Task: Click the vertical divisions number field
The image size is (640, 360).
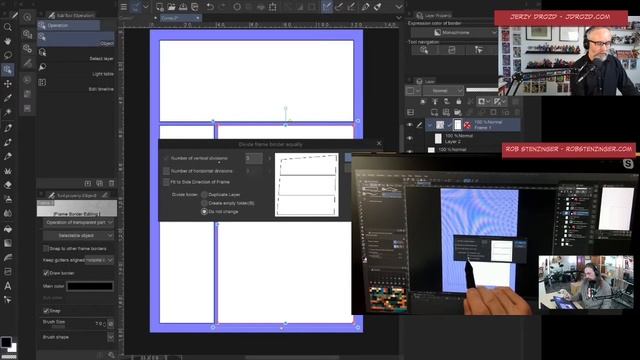Action: coord(254,158)
